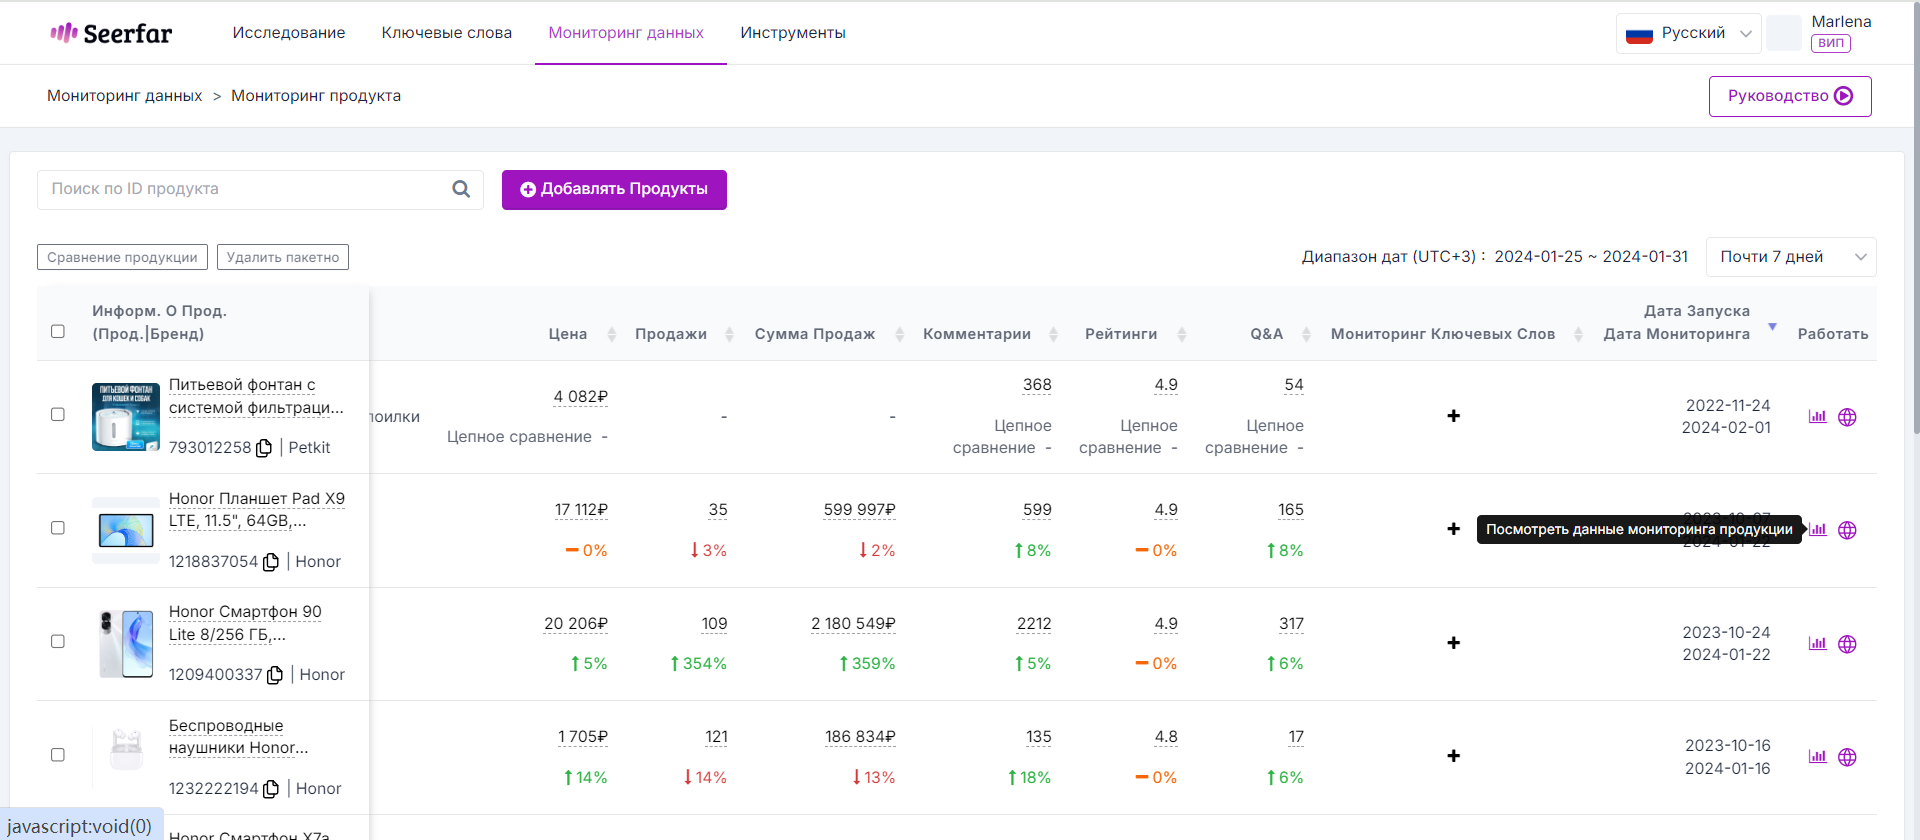1920x840 pixels.
Task: Open monitoring chart for Honor Pad X9
Action: 1818,530
